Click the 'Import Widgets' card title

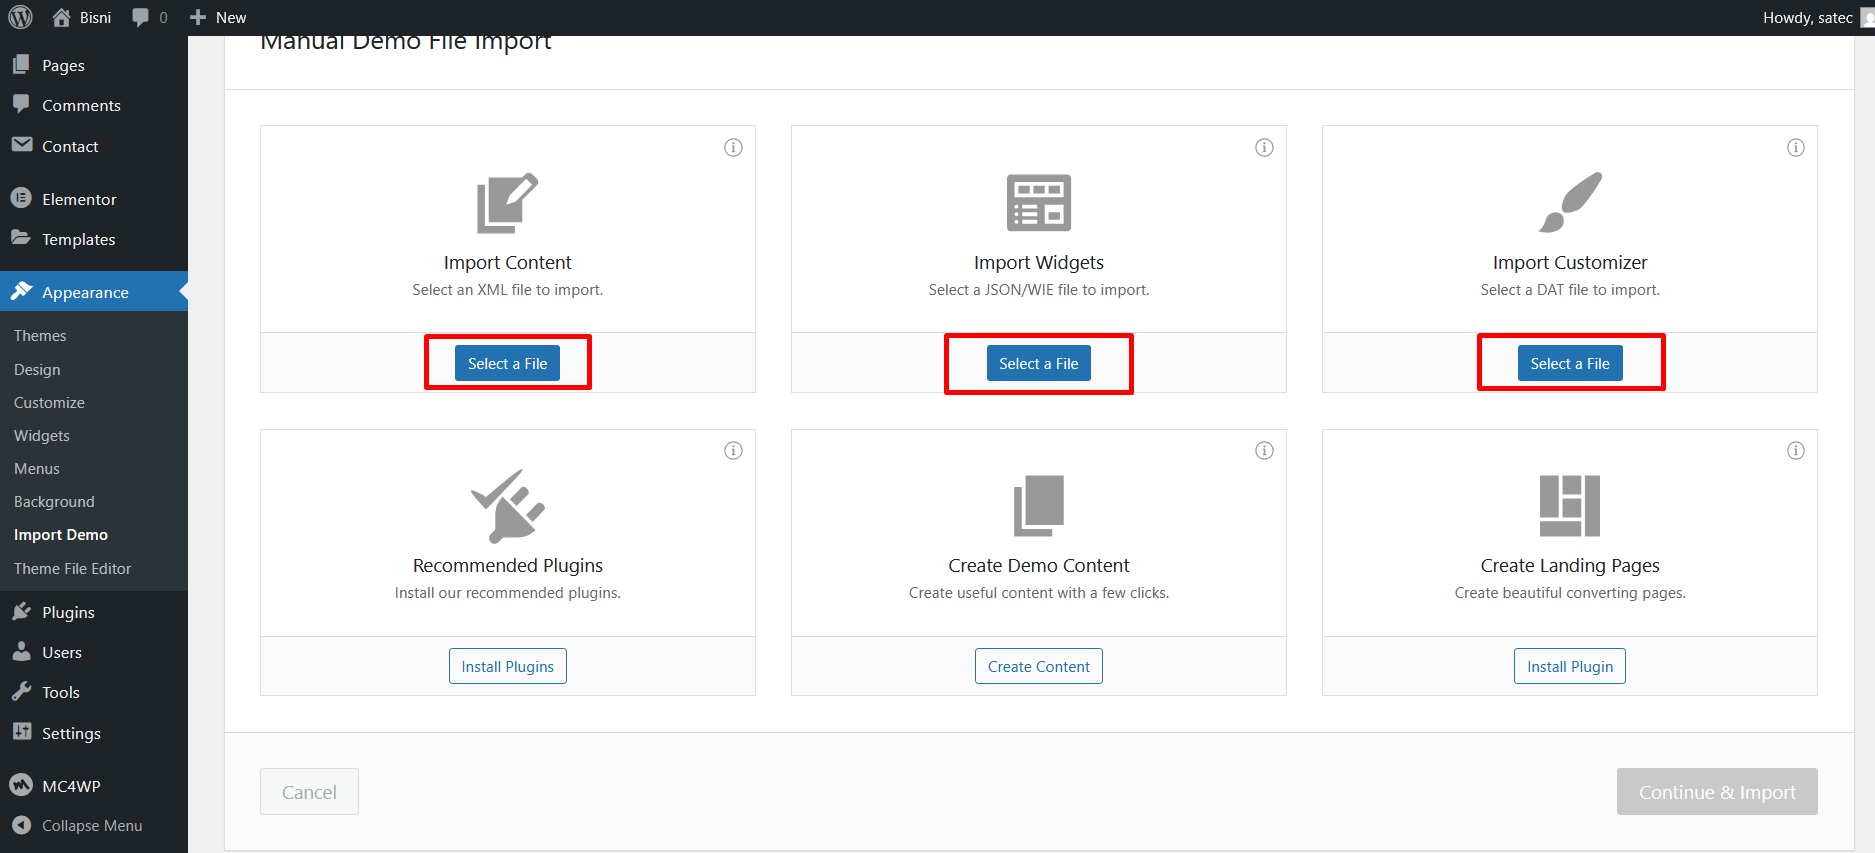coord(1039,262)
